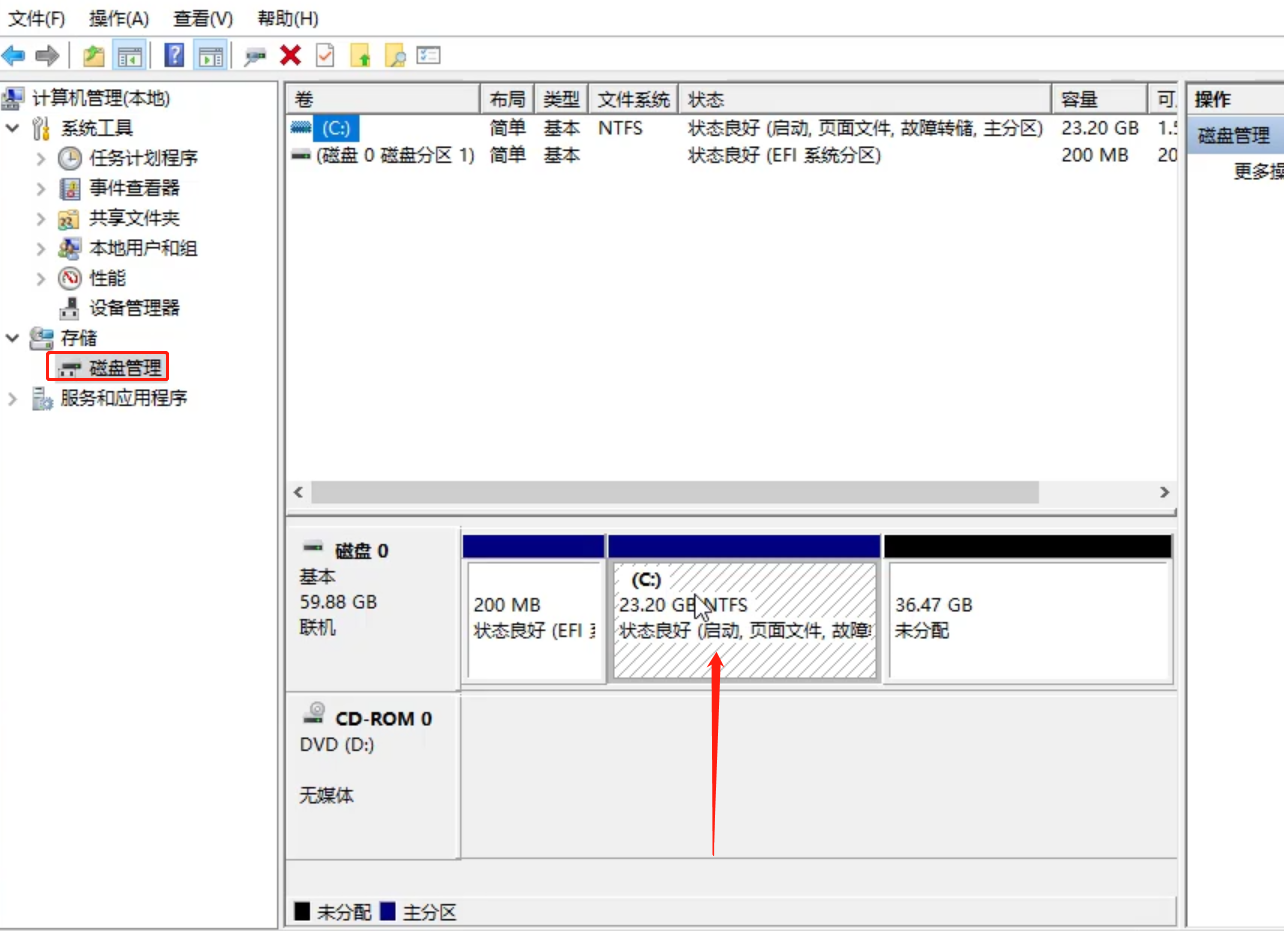Click the Event Viewer icon
This screenshot has height=931, width=1284.
click(x=70, y=188)
